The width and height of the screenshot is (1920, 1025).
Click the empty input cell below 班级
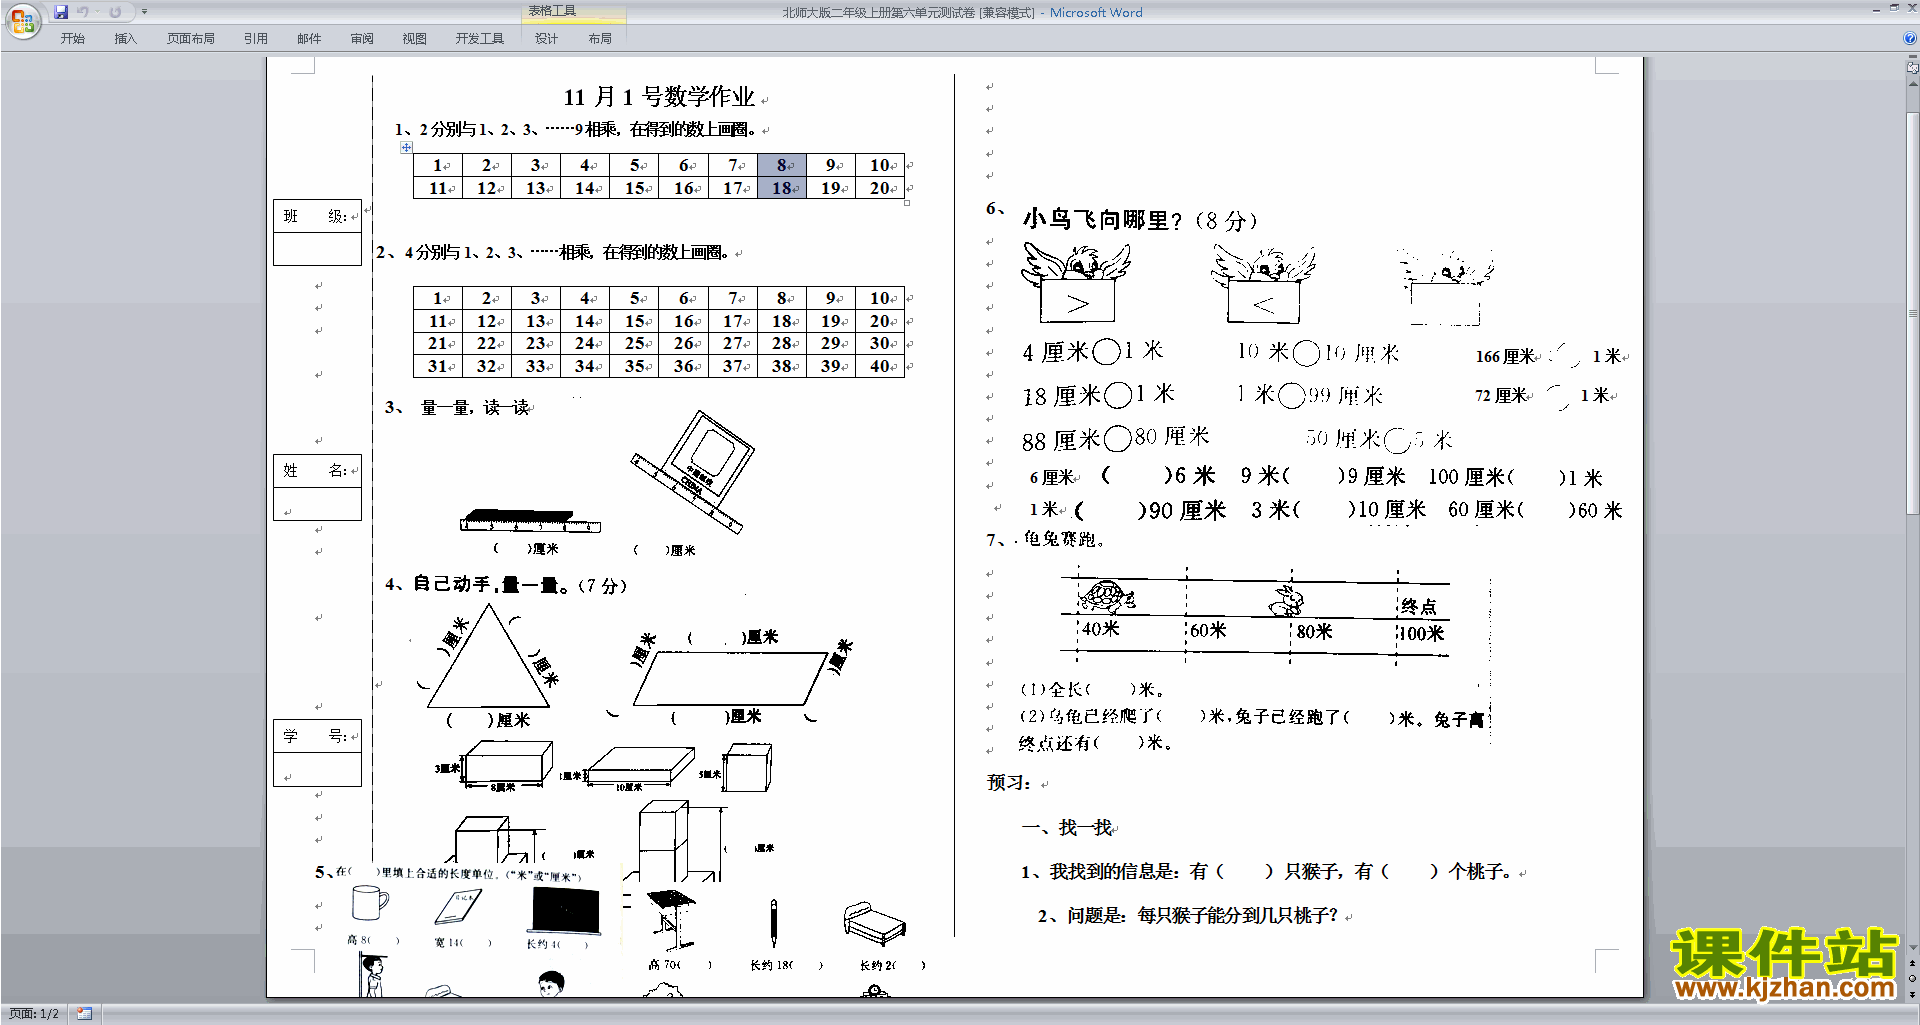point(317,249)
